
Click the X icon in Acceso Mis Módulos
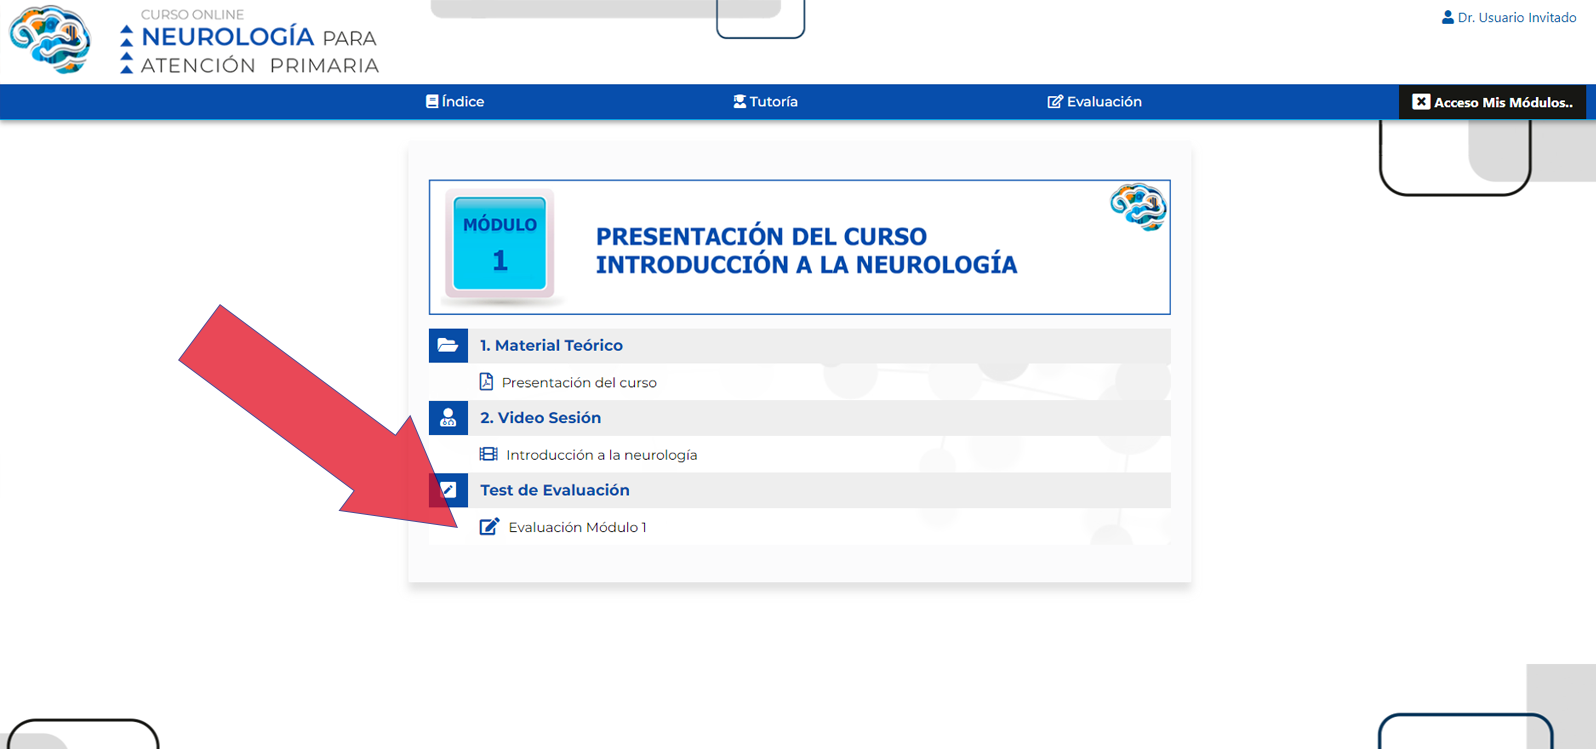click(x=1420, y=102)
